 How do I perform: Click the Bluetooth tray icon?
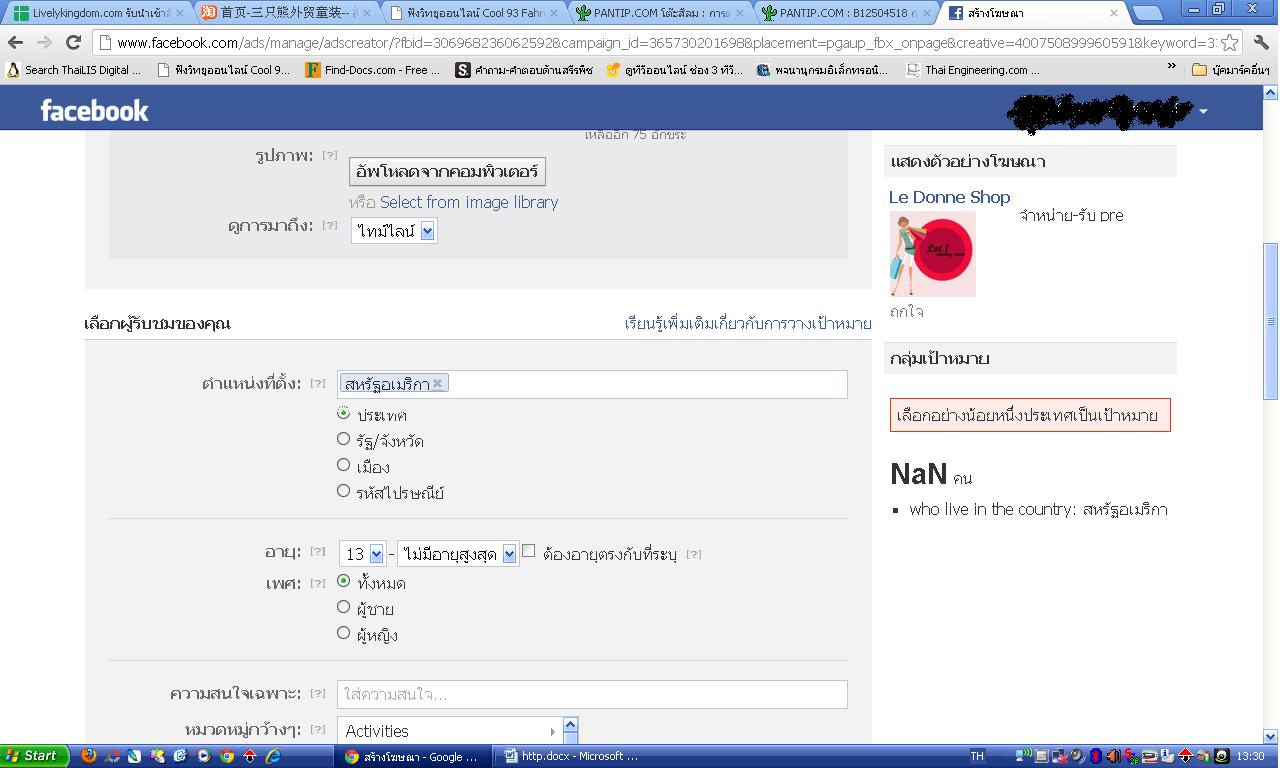coord(1096,756)
